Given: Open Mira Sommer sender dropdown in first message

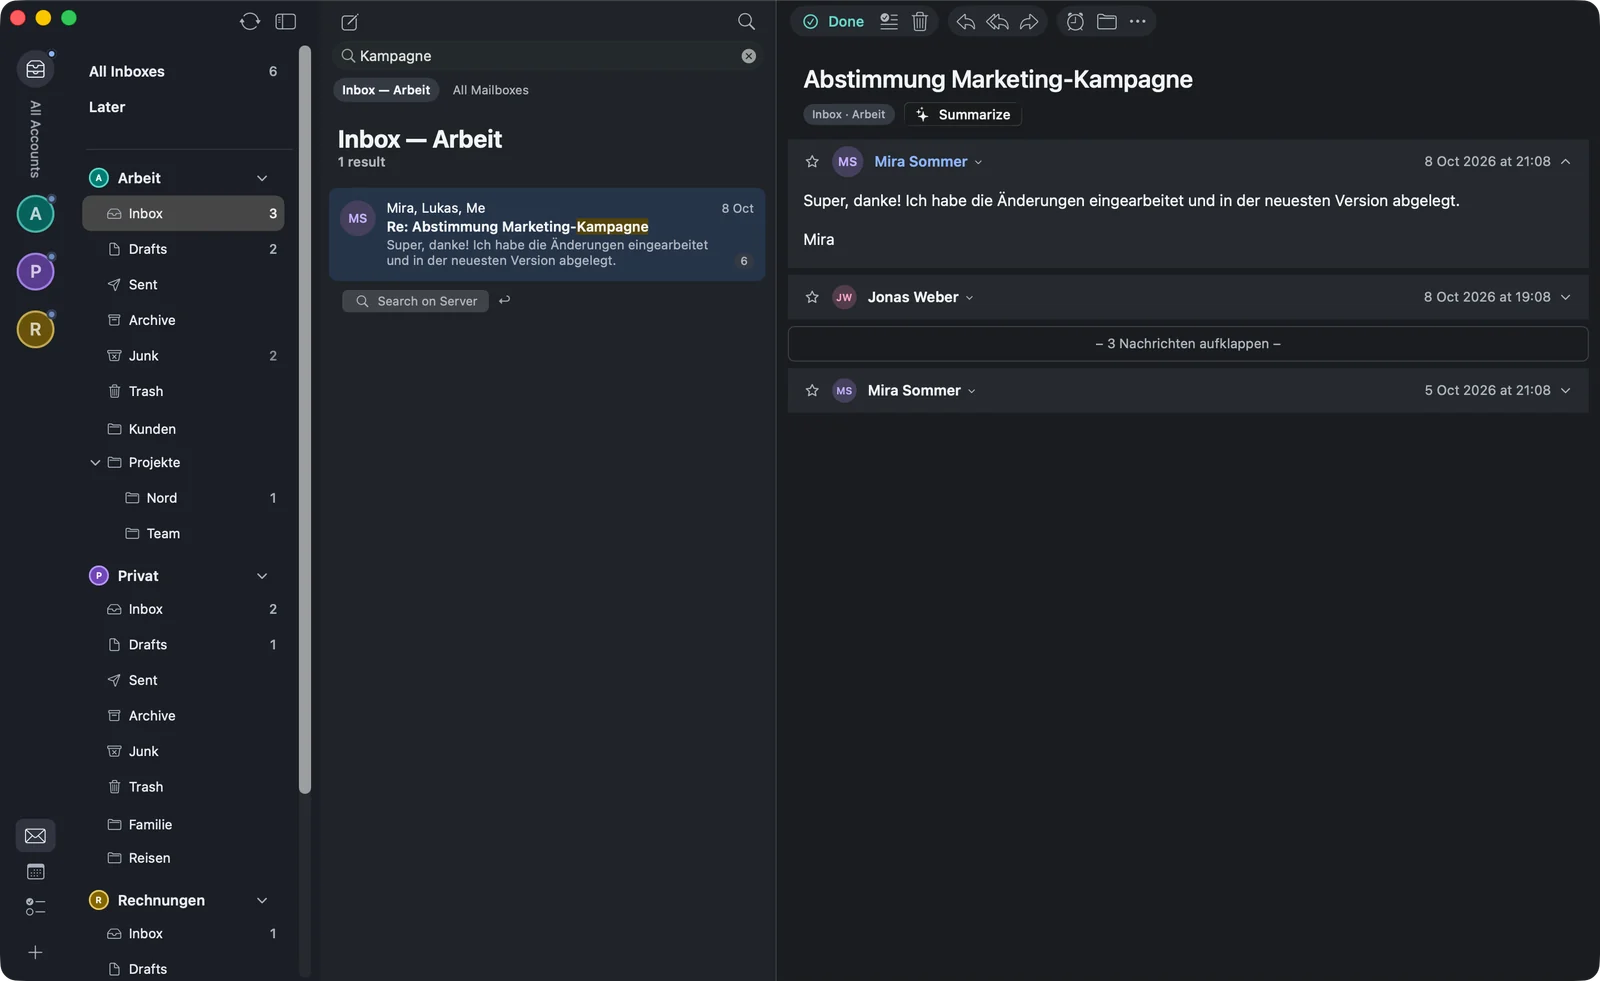Looking at the screenshot, I should pos(978,162).
